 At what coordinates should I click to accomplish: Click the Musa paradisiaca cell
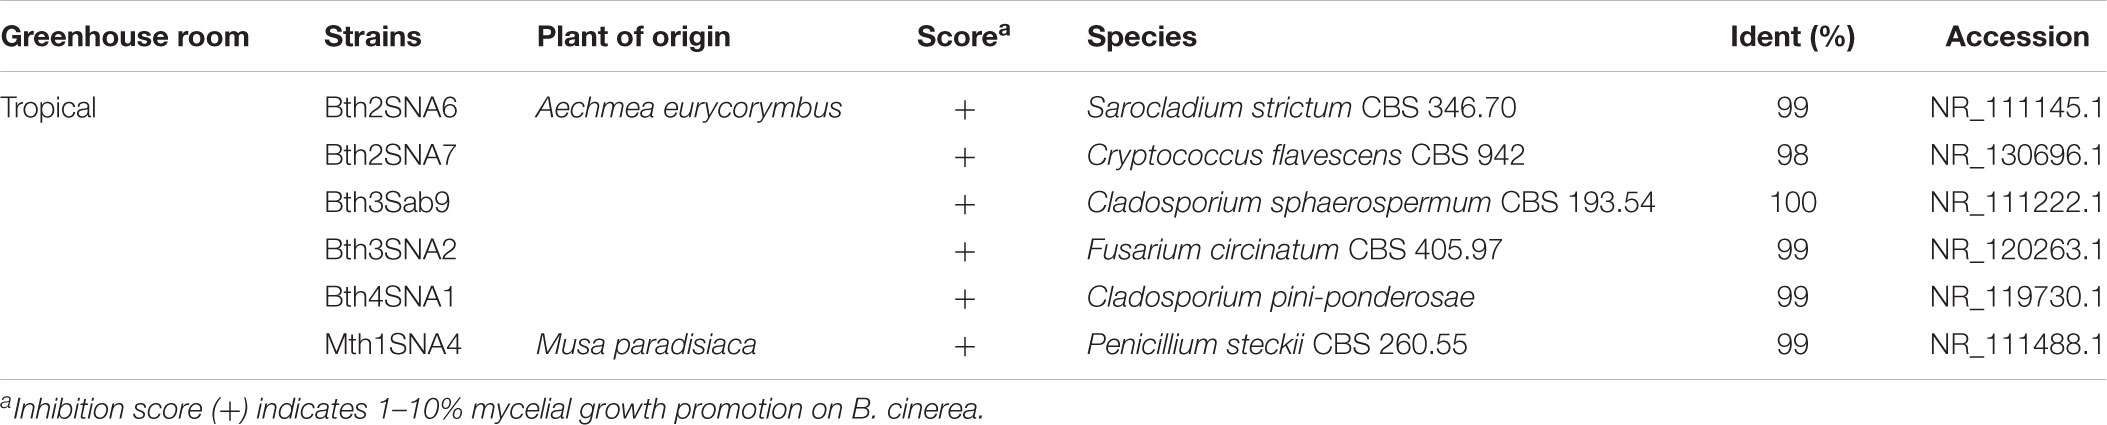coord(646,345)
